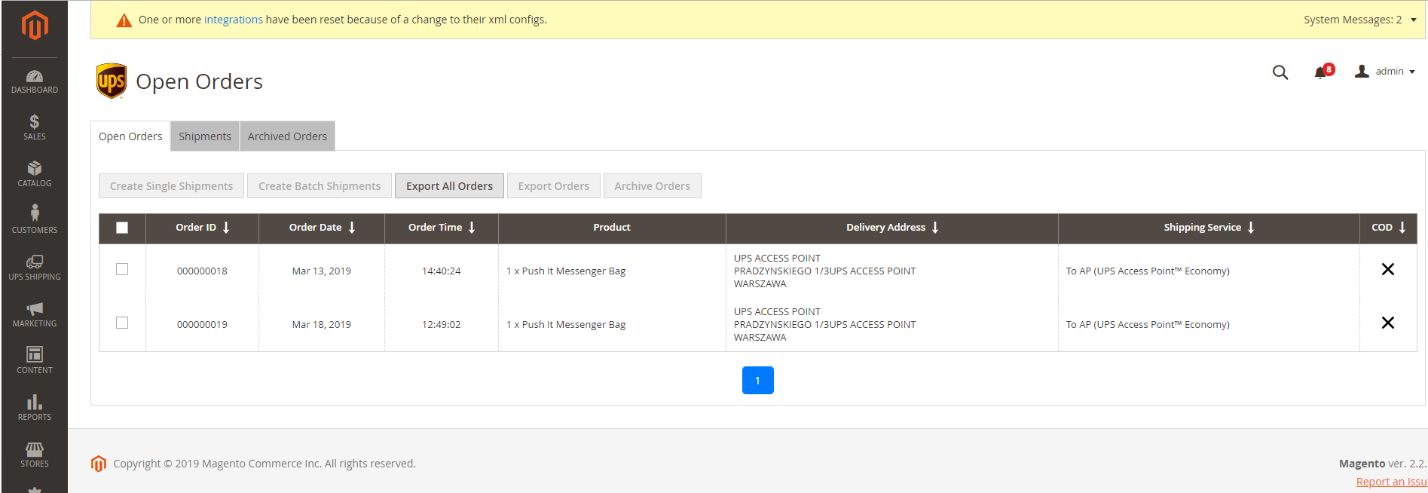Click the Magento logo in the footer
Screen dimensions: 1428x493
click(x=98, y=463)
